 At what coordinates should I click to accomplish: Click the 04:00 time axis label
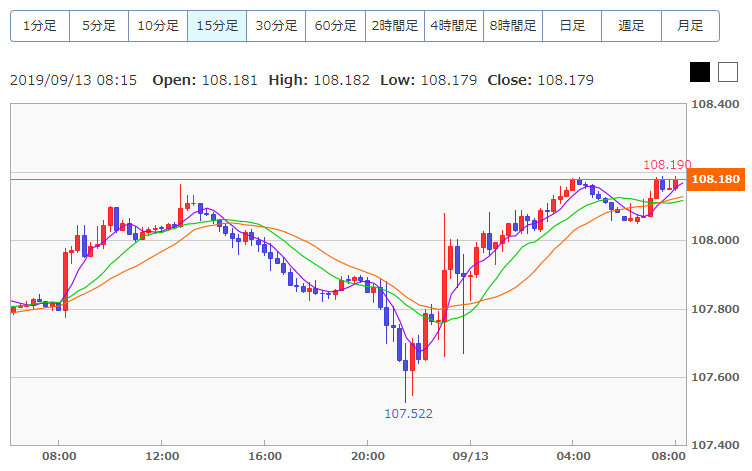point(573,456)
